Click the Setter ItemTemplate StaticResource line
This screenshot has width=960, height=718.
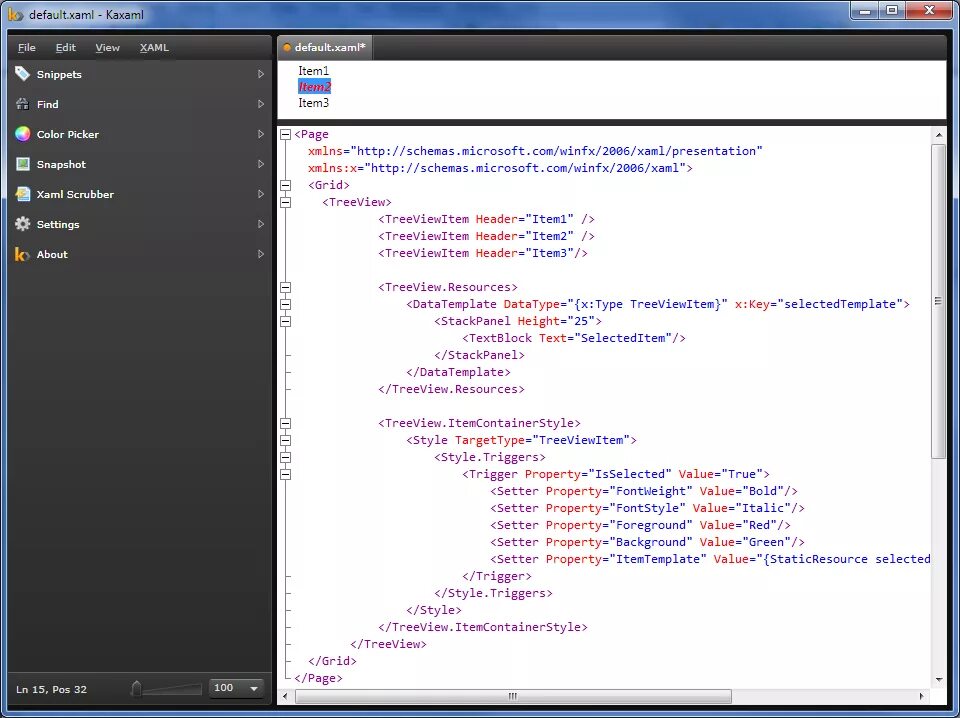click(x=710, y=559)
